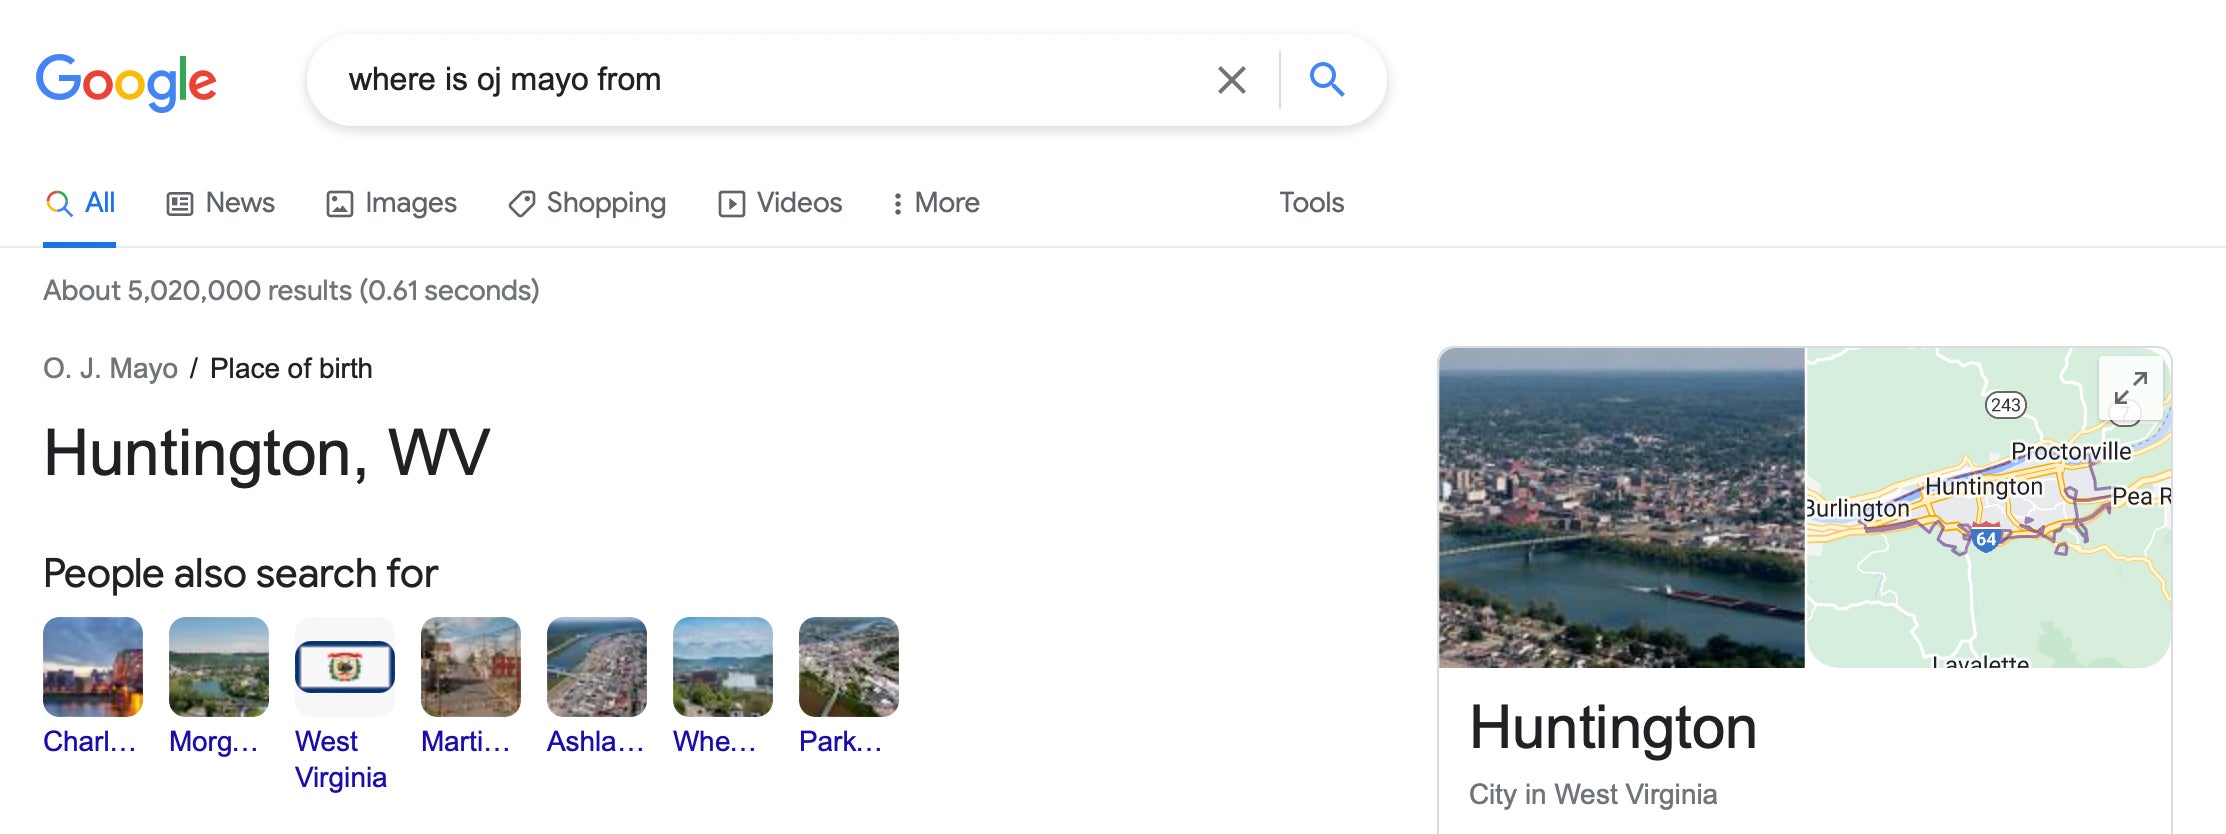The width and height of the screenshot is (2226, 834).
Task: Open the More search options menu
Action: coord(935,203)
